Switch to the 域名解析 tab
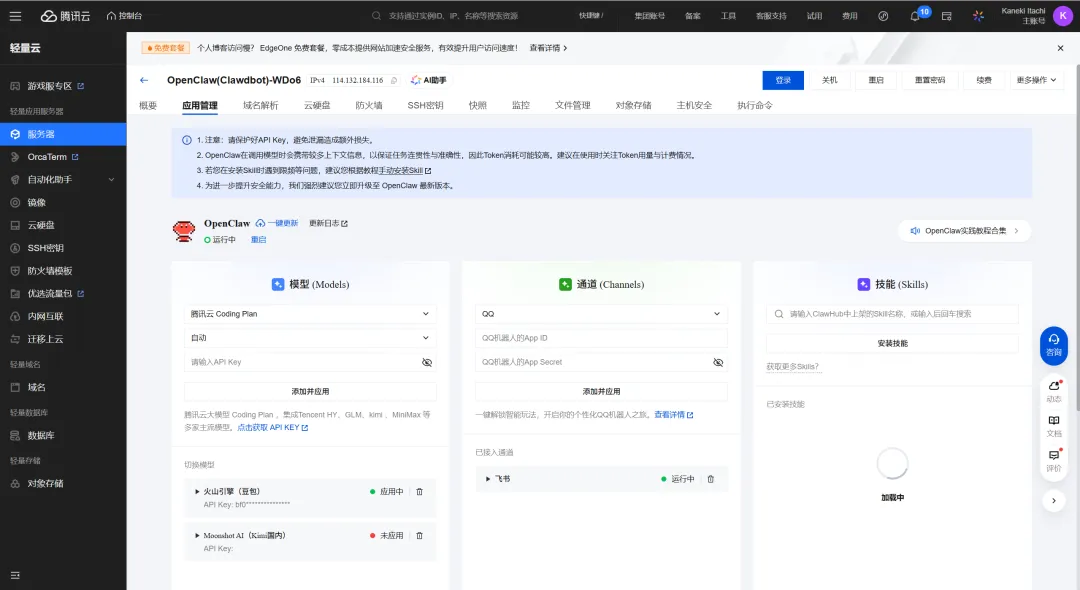Image resolution: width=1080 pixels, height=590 pixels. [260, 105]
